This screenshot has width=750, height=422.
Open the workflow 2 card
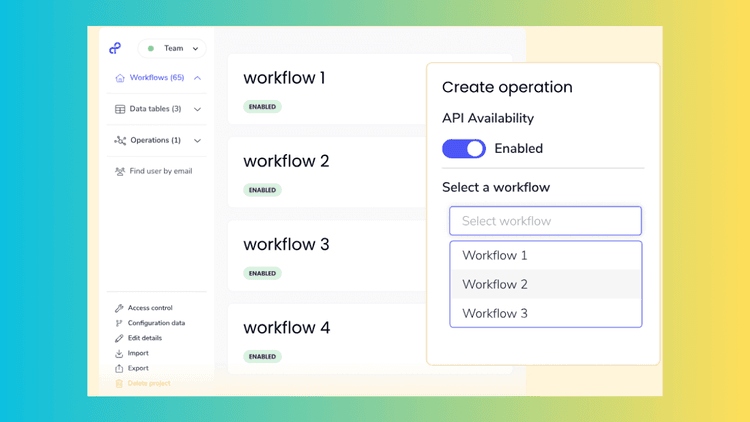coord(327,172)
